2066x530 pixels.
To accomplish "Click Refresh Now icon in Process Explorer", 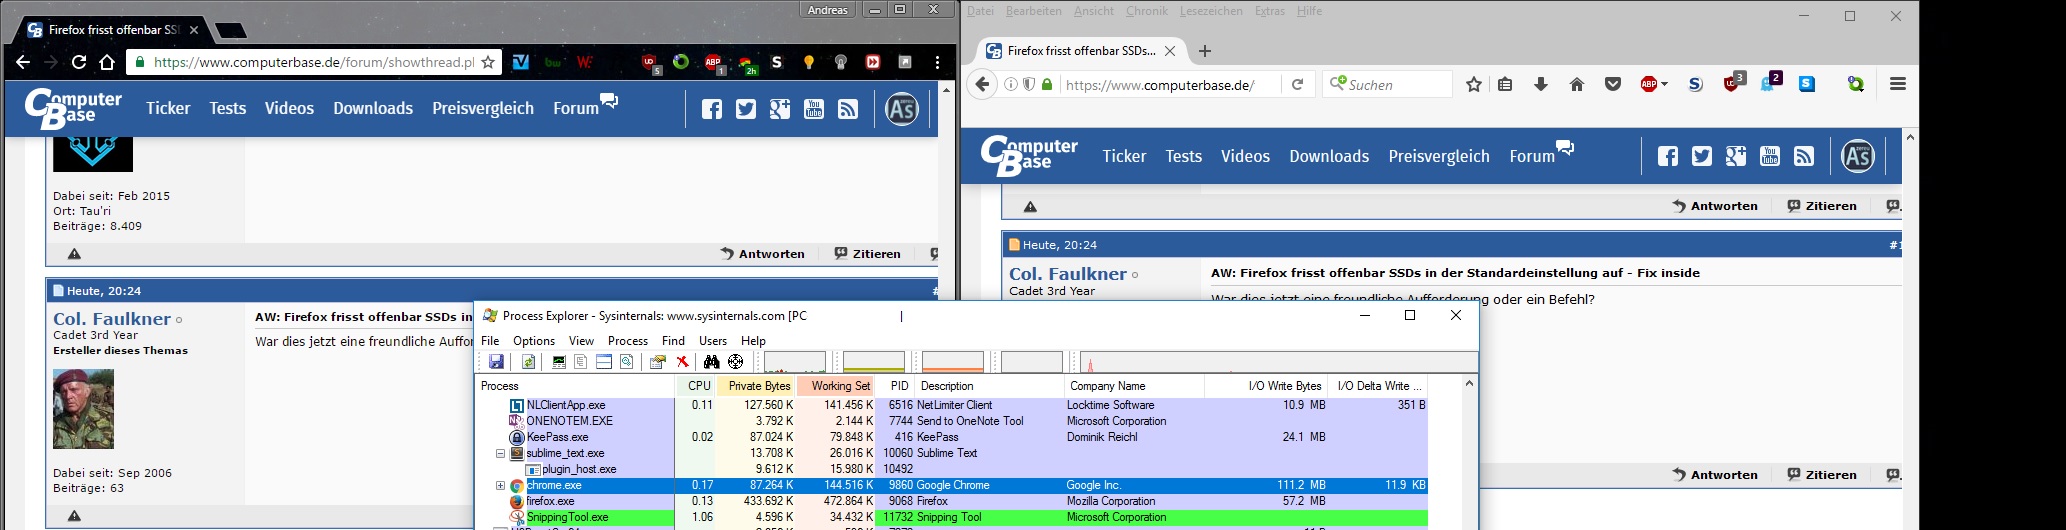I will point(528,362).
